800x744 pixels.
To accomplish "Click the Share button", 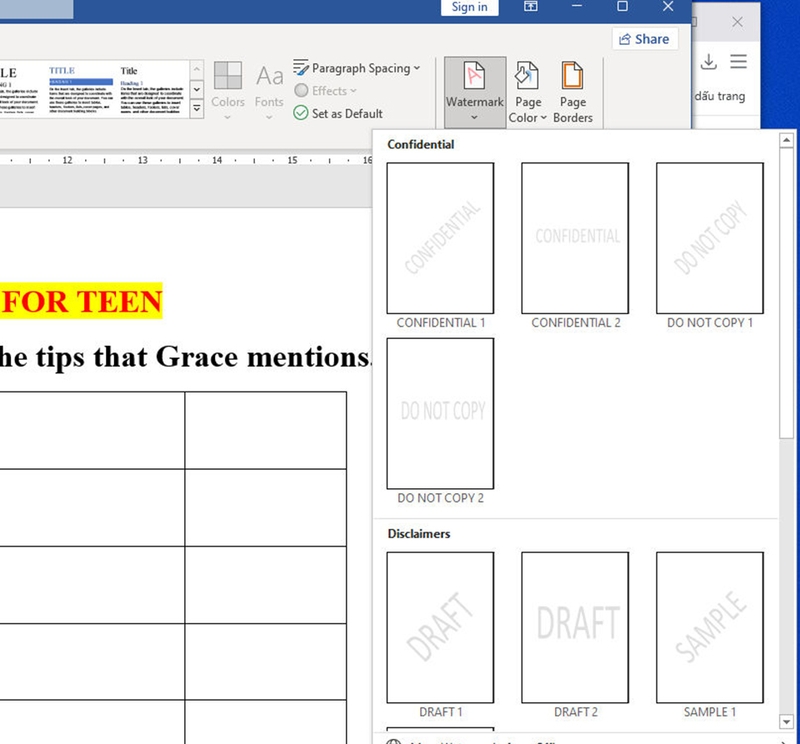I will [645, 39].
